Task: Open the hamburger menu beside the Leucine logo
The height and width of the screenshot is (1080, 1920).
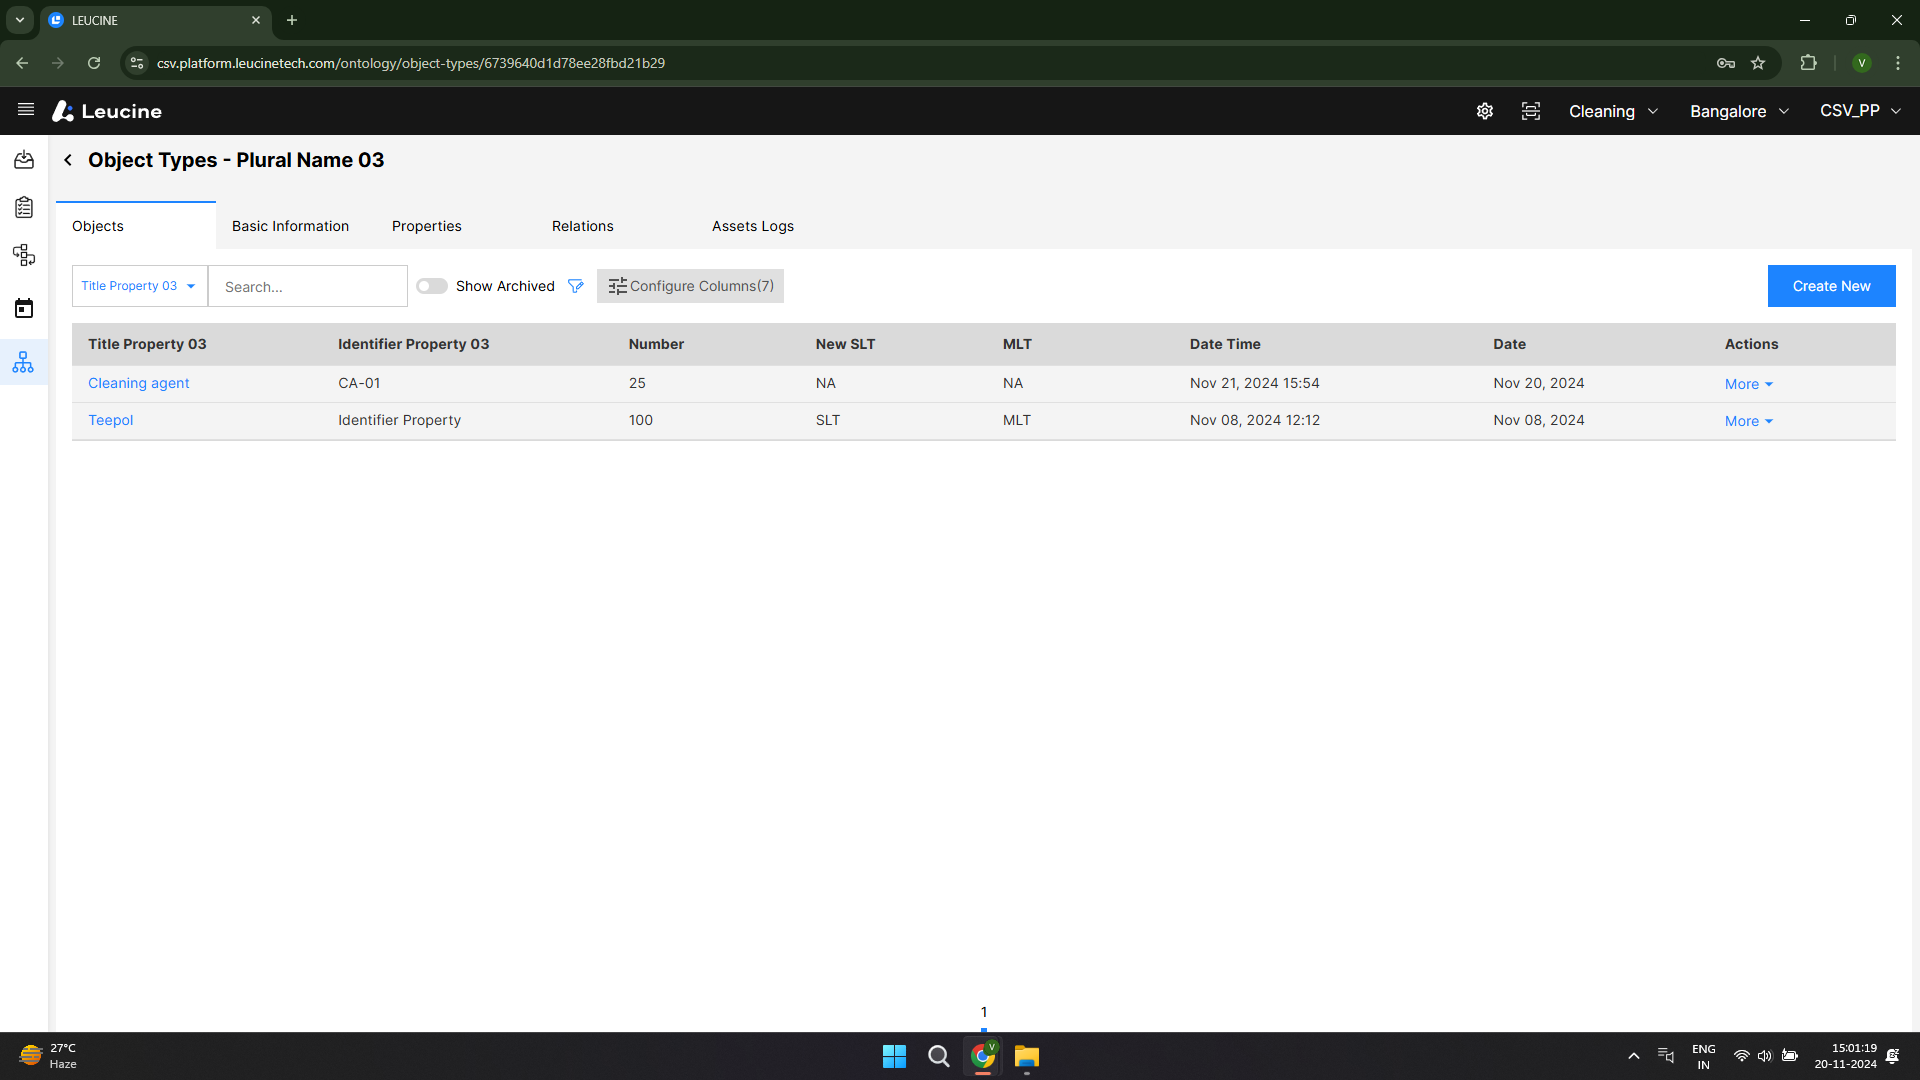Action: pos(26,110)
